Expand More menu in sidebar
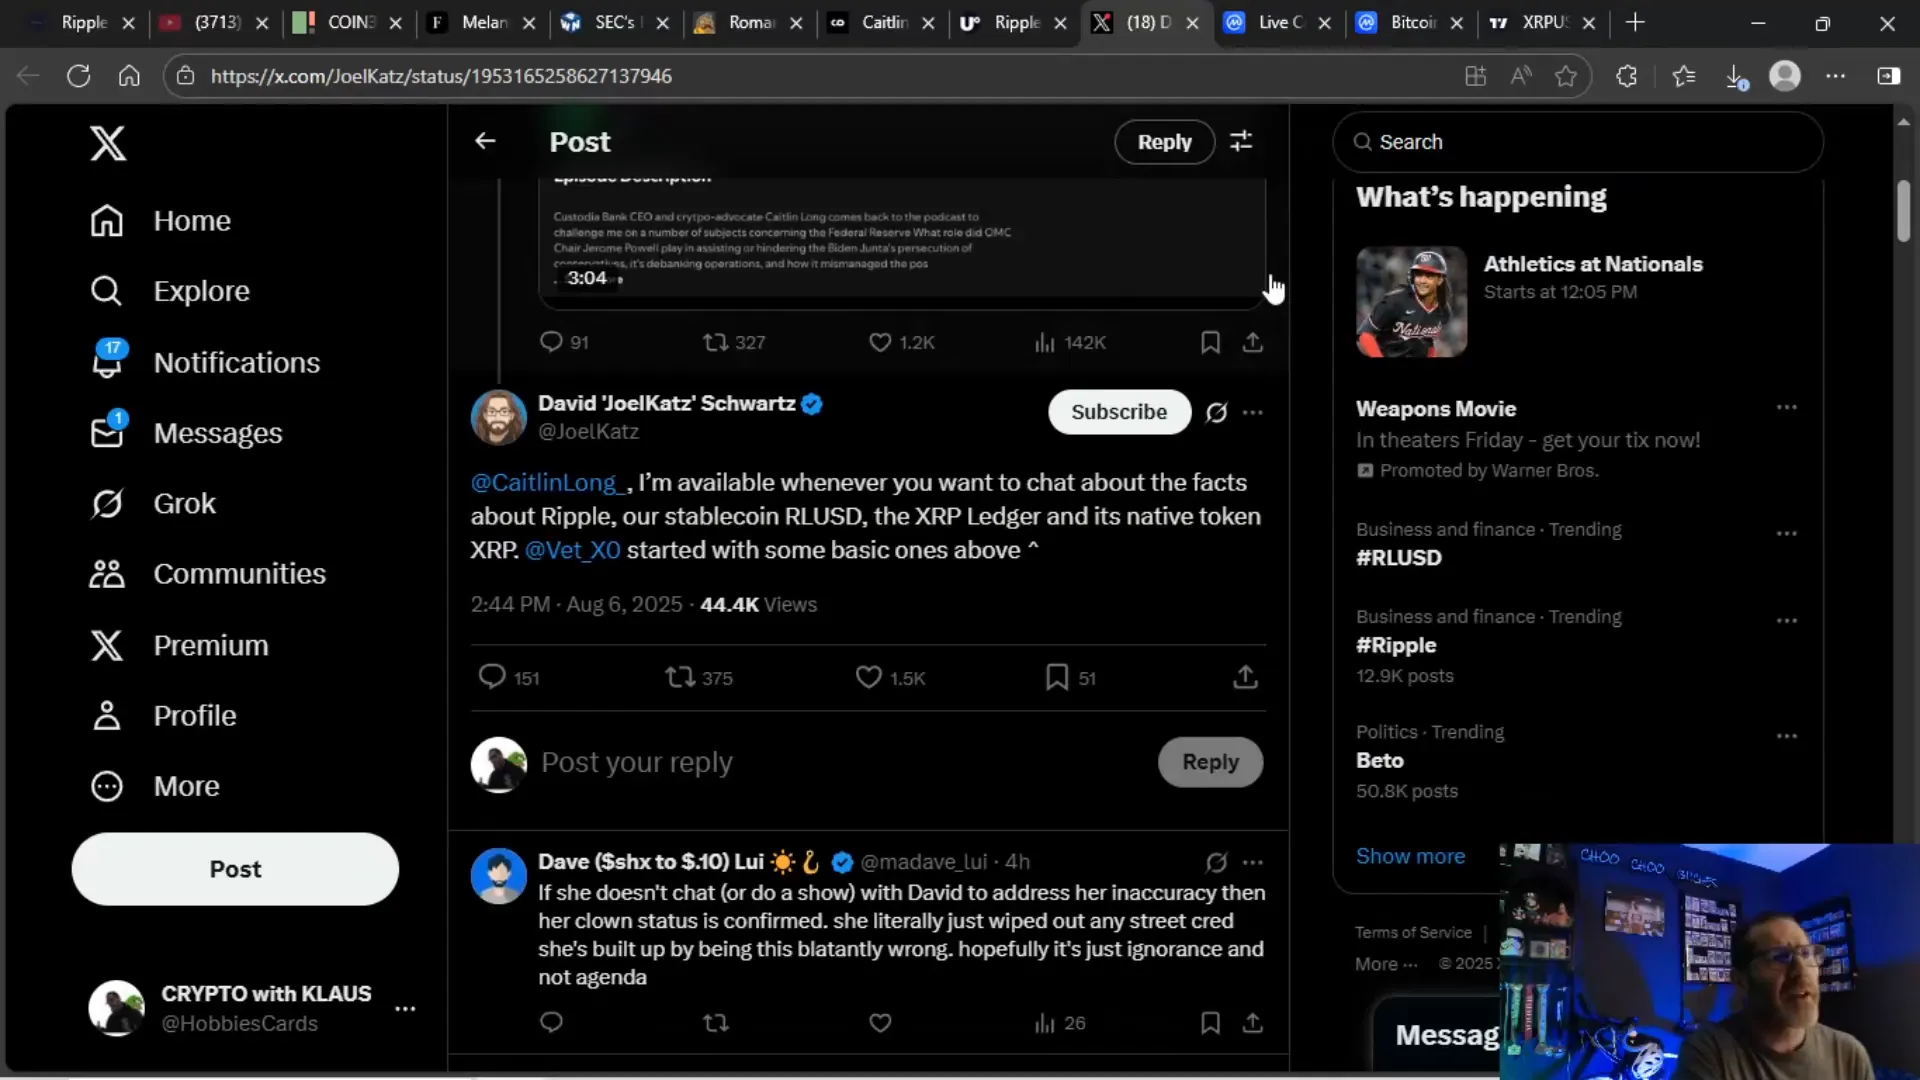The height and width of the screenshot is (1080, 1920). (154, 786)
